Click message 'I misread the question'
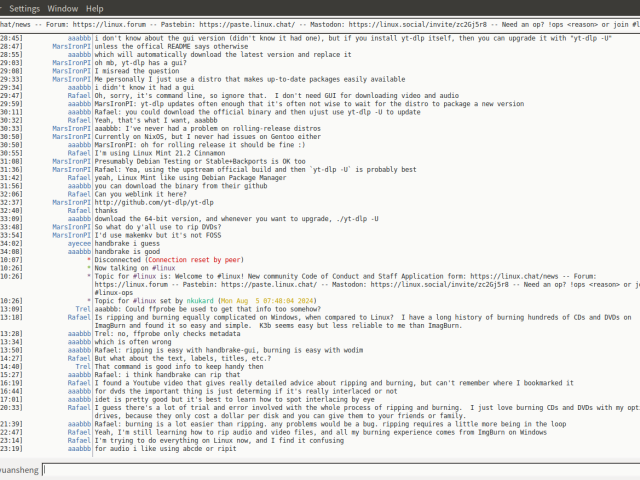 coord(137,71)
